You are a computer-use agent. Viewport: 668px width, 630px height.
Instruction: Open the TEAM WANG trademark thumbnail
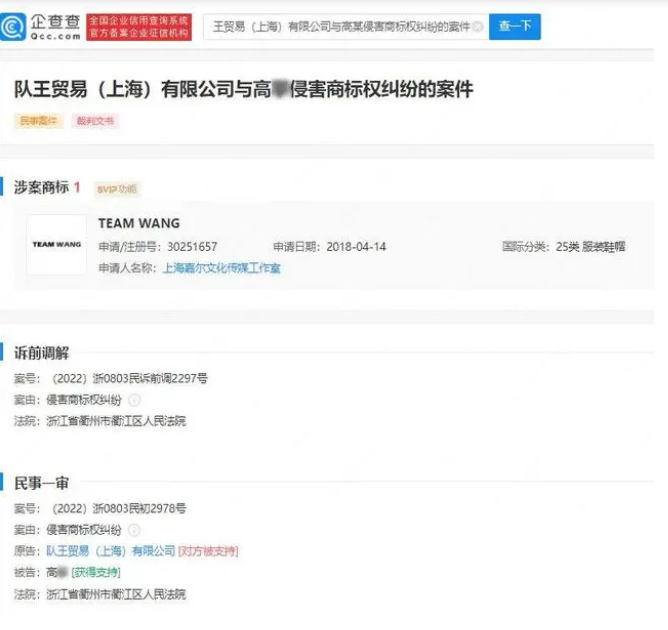coord(57,245)
